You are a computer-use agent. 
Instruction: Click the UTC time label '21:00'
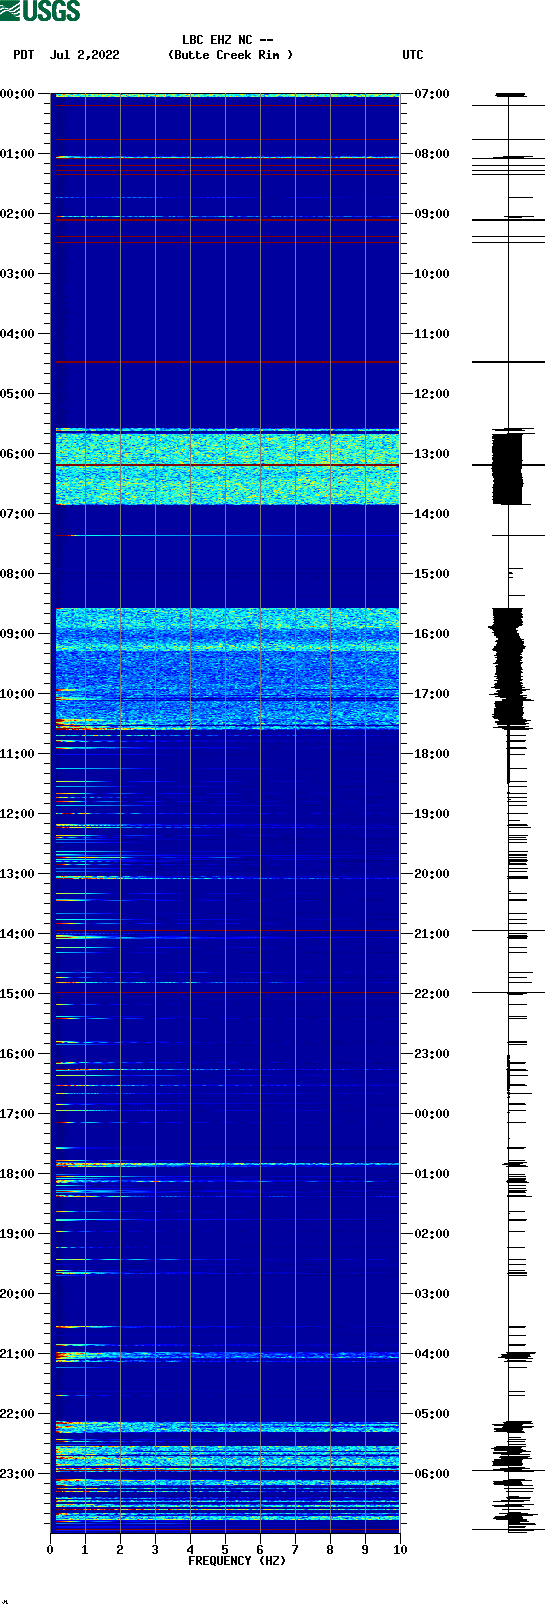point(432,934)
